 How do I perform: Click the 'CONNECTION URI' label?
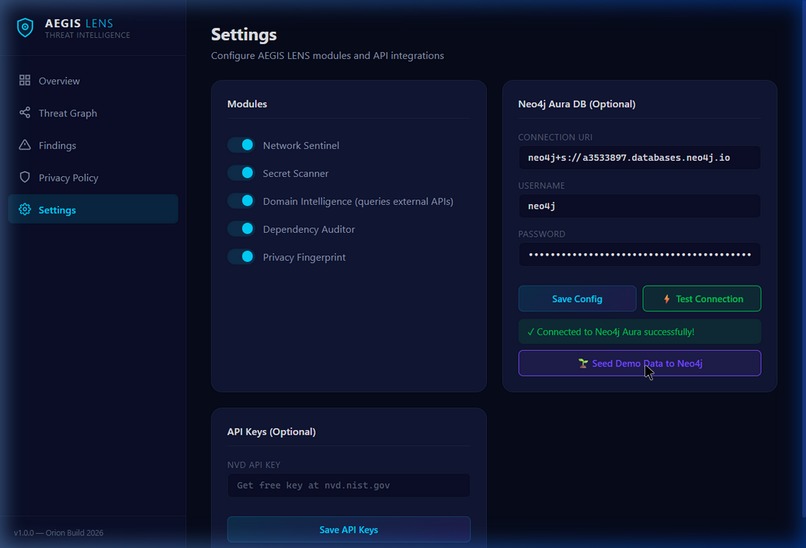[555, 137]
